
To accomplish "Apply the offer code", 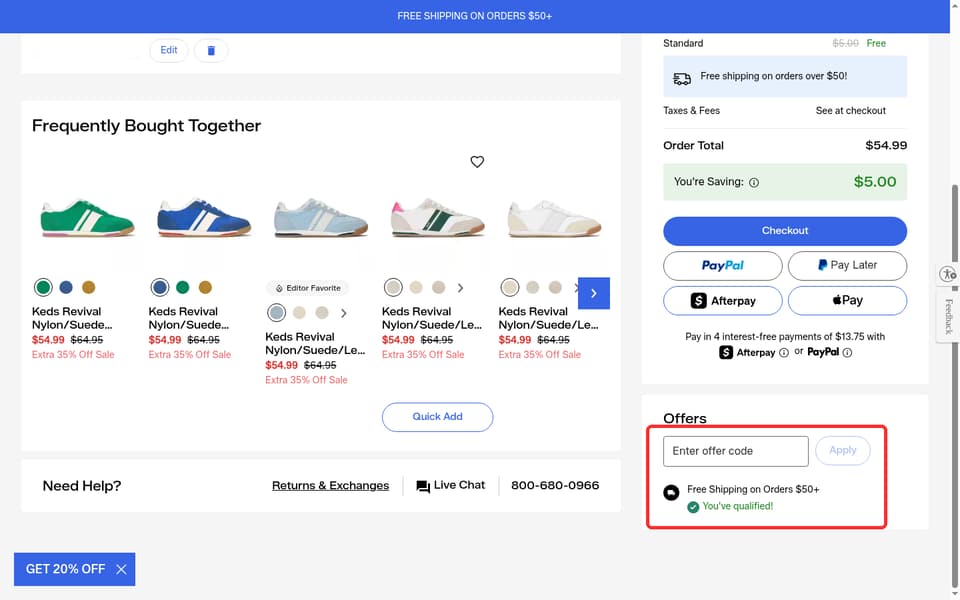I will [842, 451].
